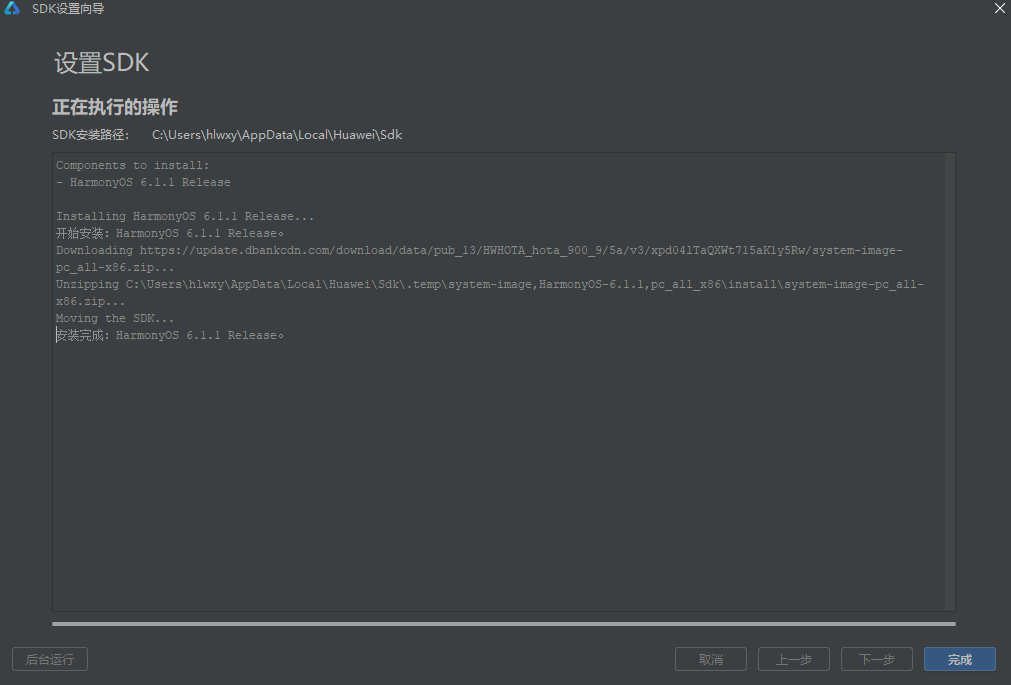Click the 上一步 previous button
This screenshot has width=1011, height=685.
(794, 659)
